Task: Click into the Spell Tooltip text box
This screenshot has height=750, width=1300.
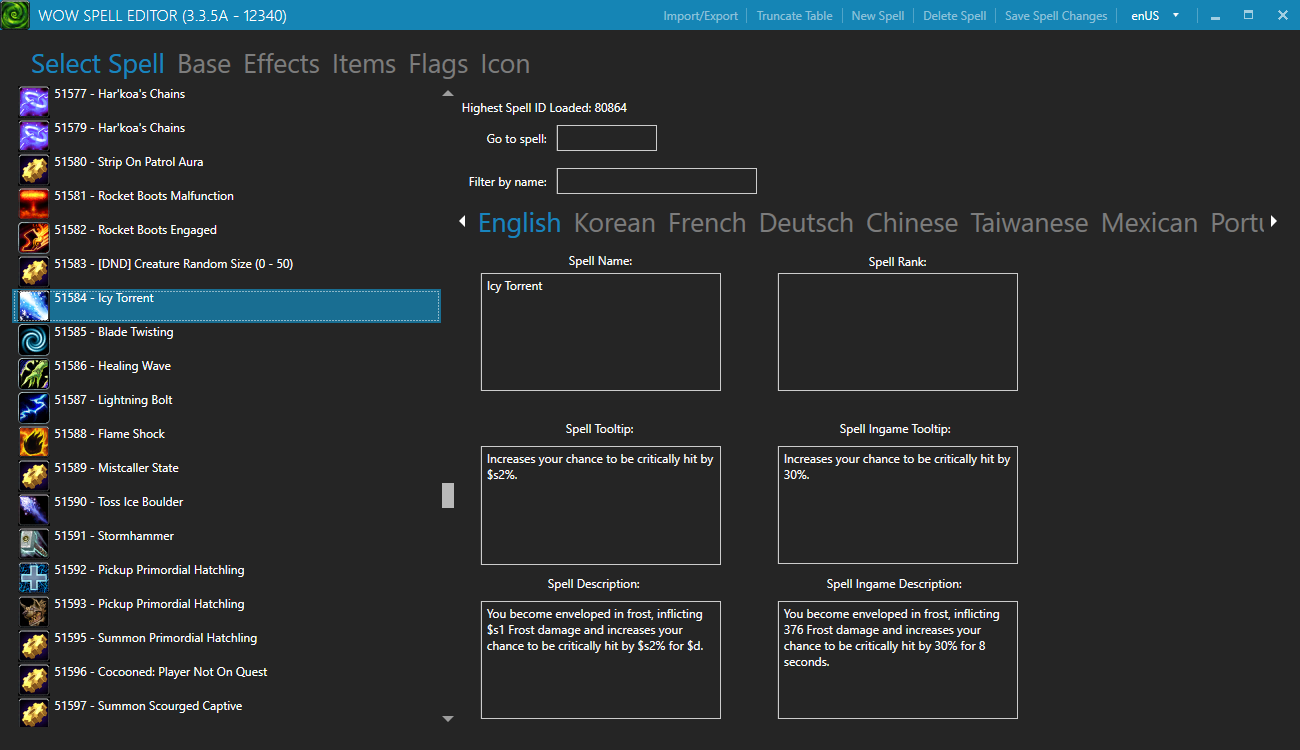Action: coord(601,505)
